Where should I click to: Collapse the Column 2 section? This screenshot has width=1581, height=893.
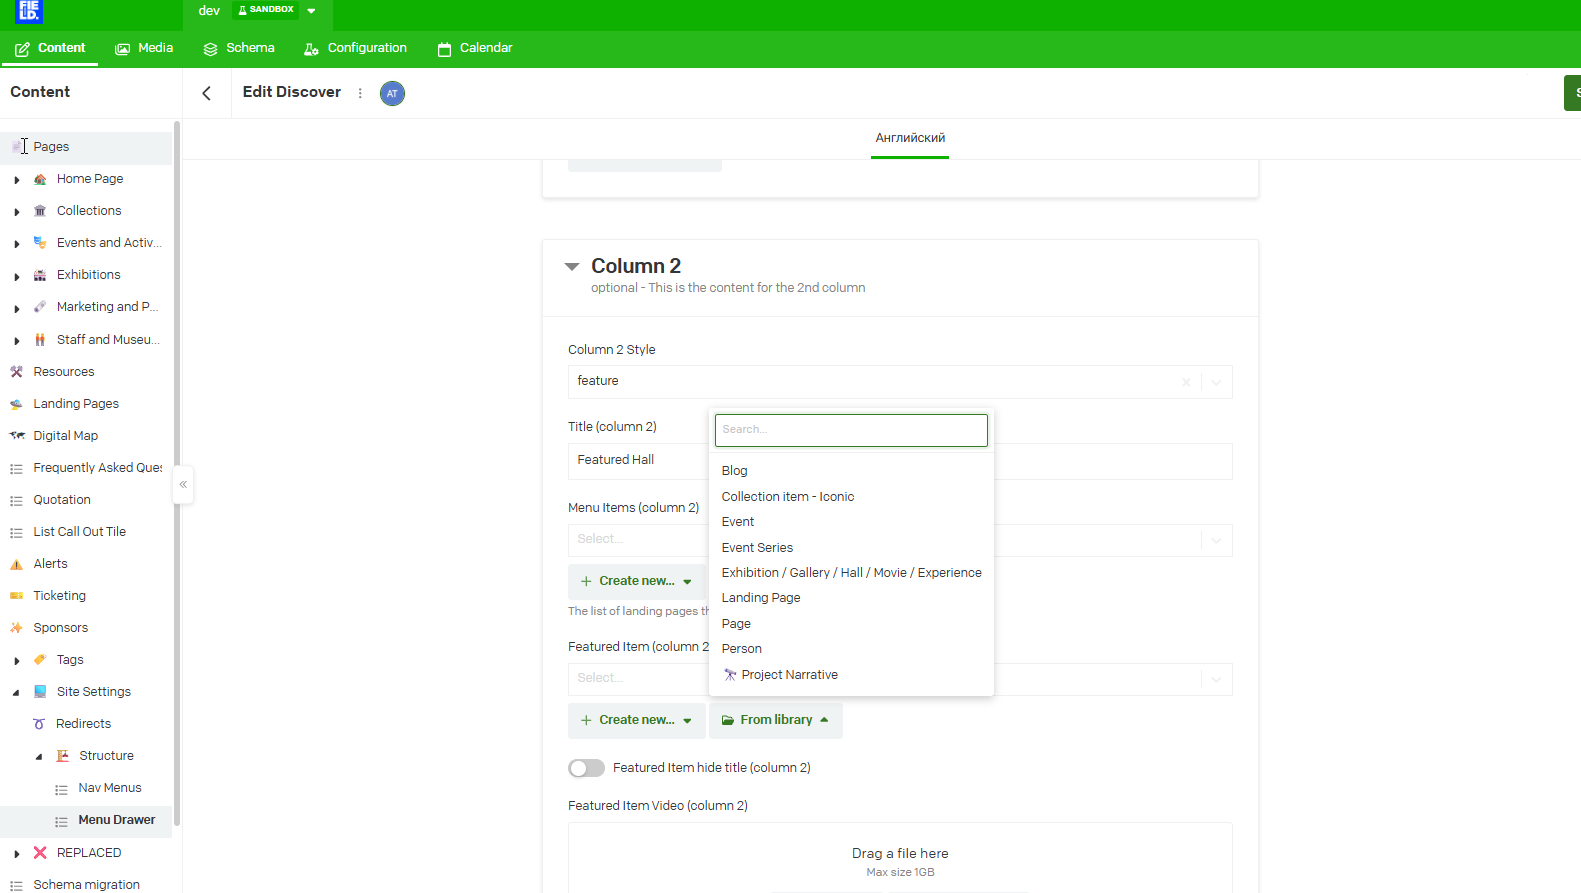[572, 267]
